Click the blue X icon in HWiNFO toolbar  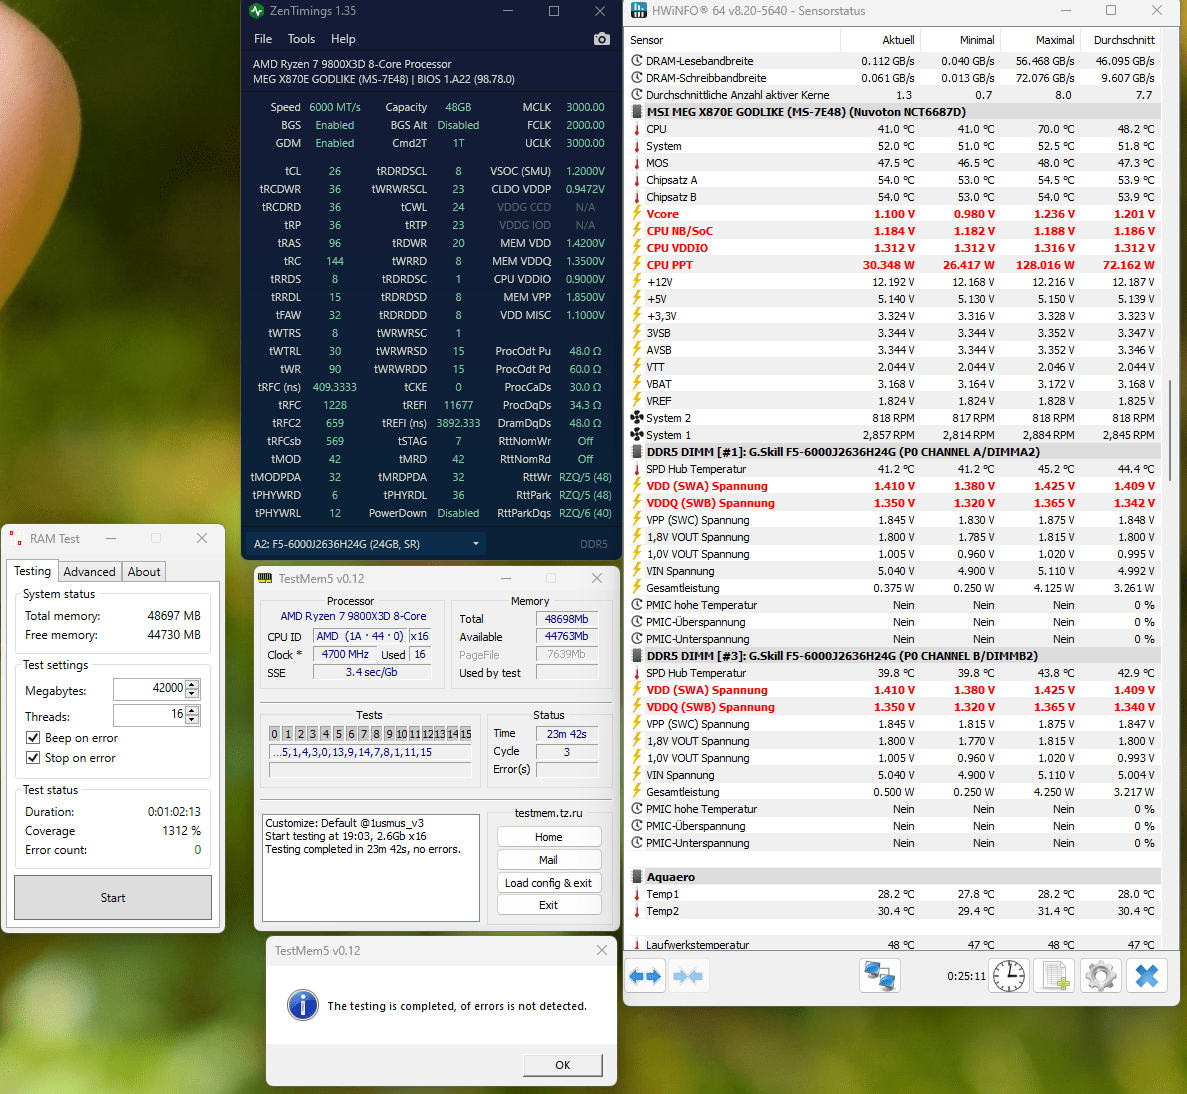point(1147,975)
